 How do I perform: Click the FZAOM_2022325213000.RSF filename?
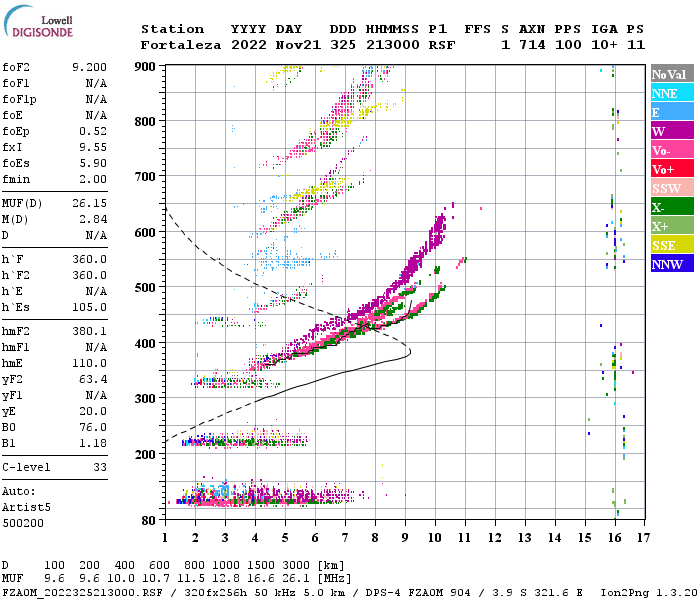(x=82, y=593)
